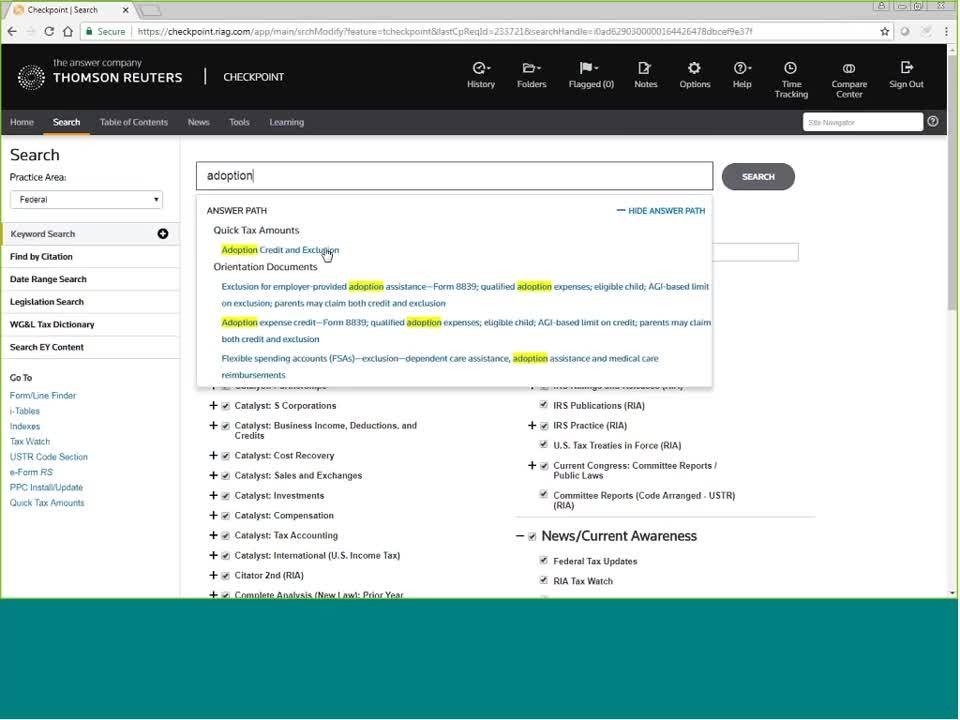Open the Tools menu tab

click(x=239, y=122)
